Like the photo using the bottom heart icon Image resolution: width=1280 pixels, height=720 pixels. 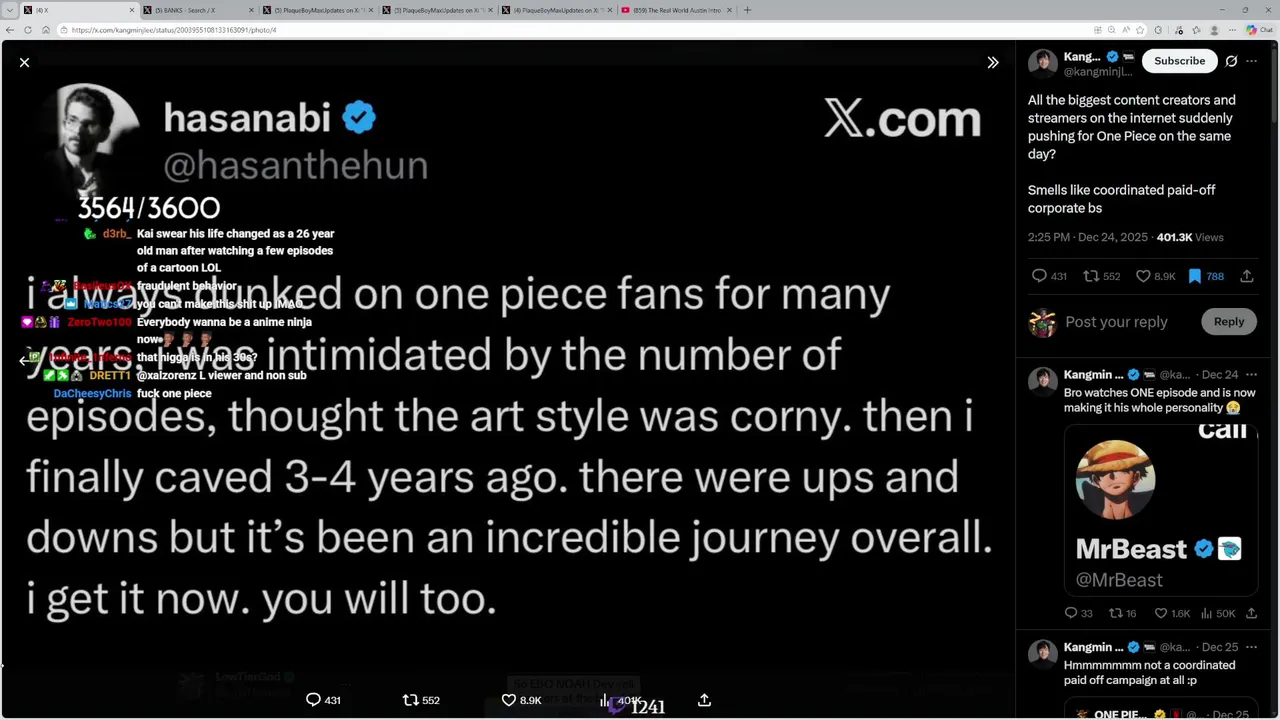[508, 700]
